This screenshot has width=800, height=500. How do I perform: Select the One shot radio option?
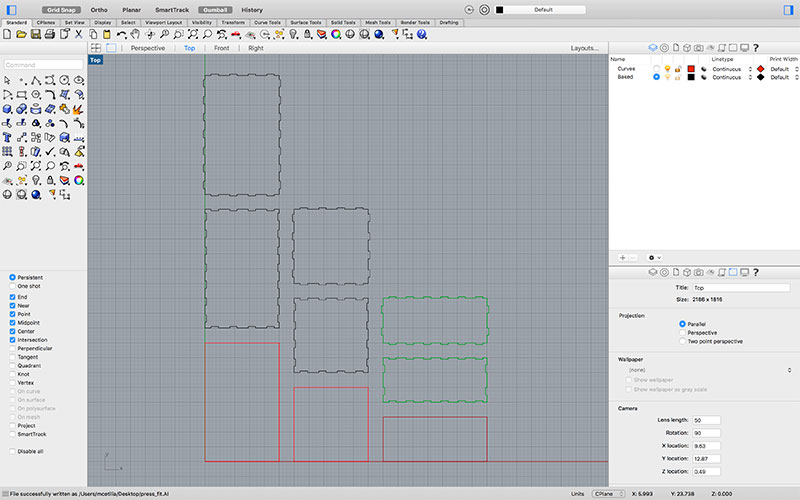pos(12,286)
